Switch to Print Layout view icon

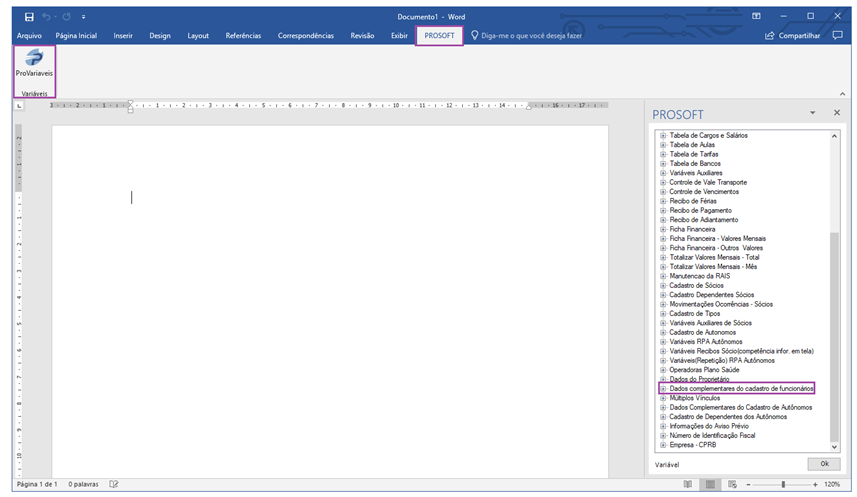coord(710,484)
